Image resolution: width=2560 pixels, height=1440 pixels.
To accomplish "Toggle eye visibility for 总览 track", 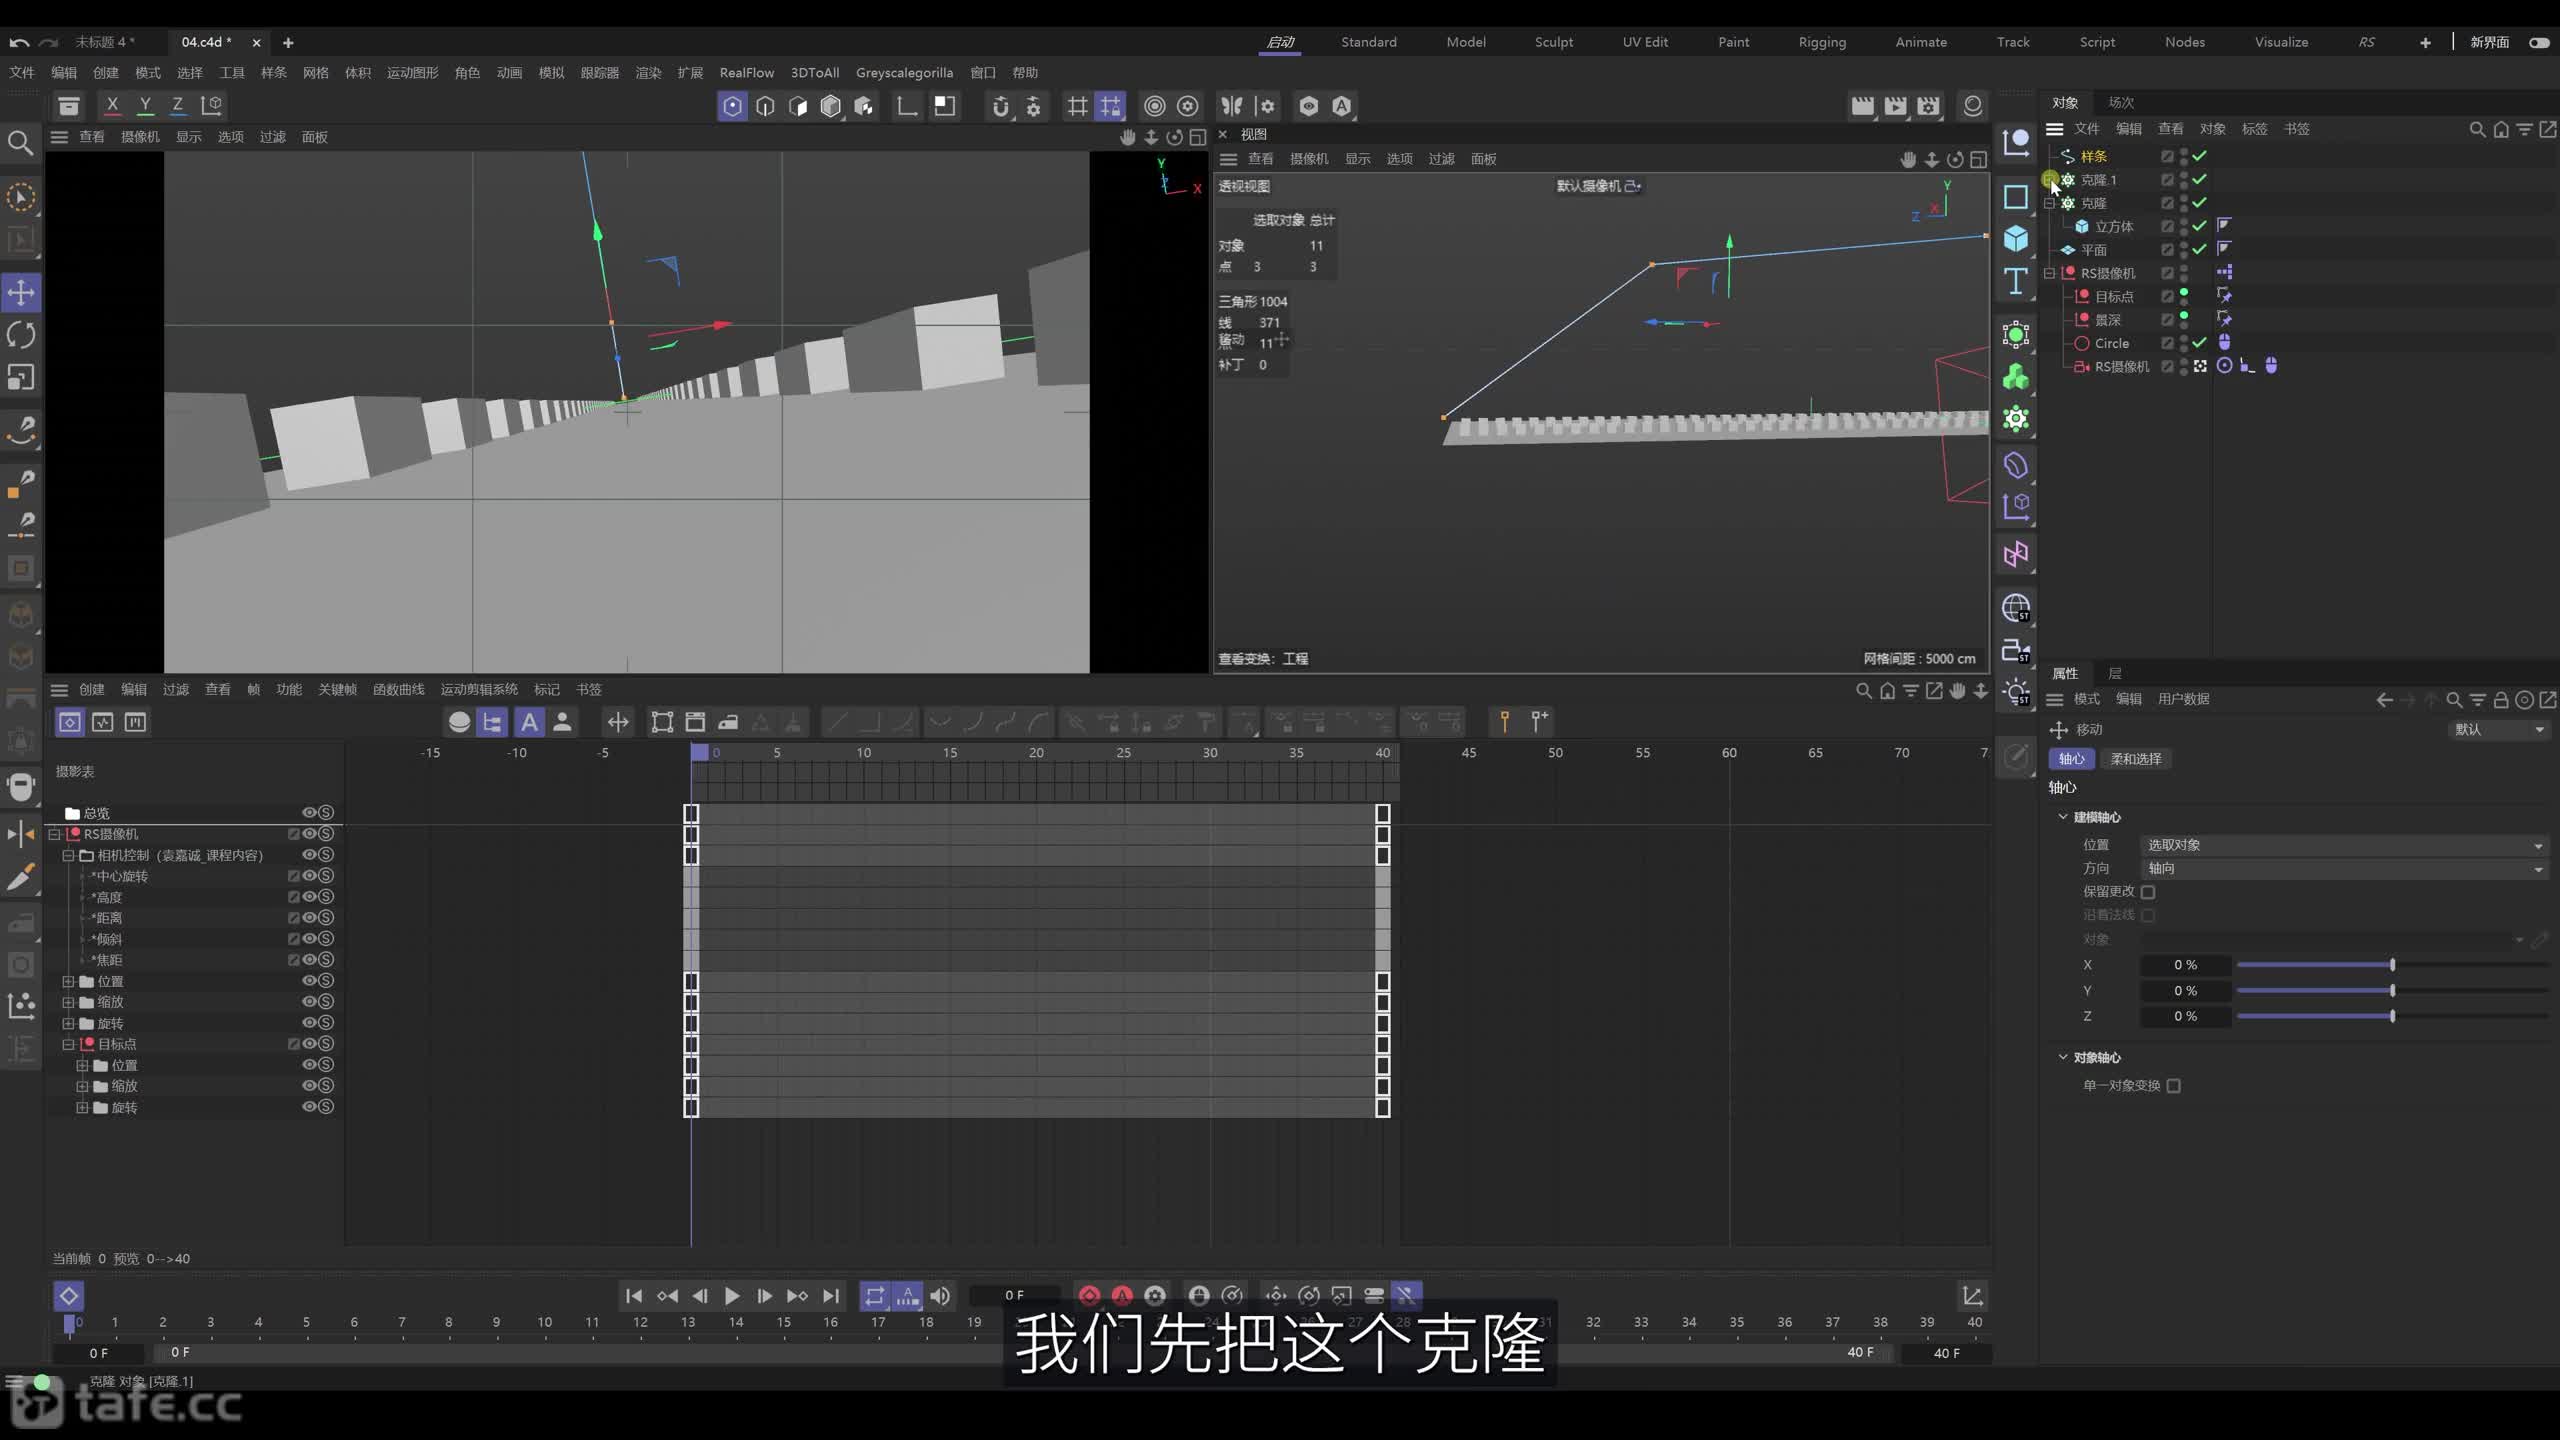I will (x=310, y=813).
